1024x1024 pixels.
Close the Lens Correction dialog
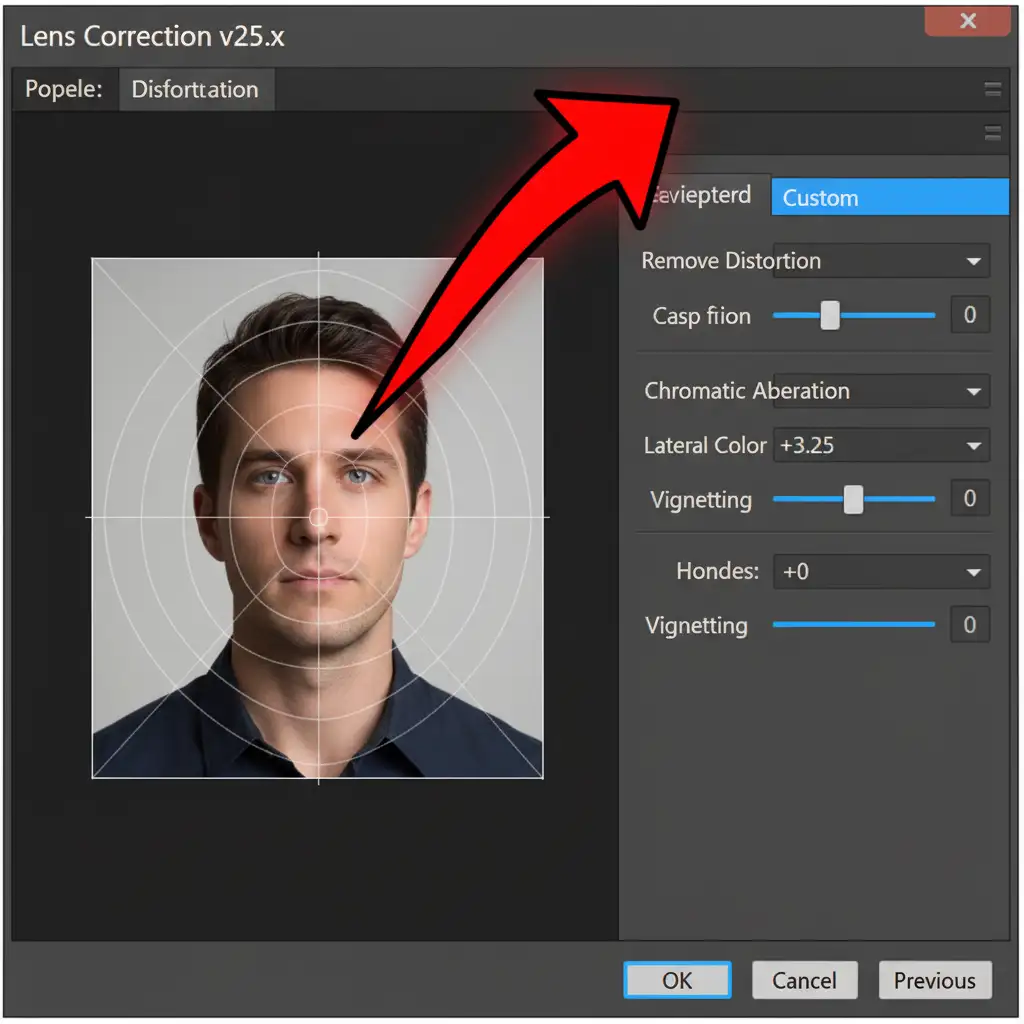coord(966,21)
